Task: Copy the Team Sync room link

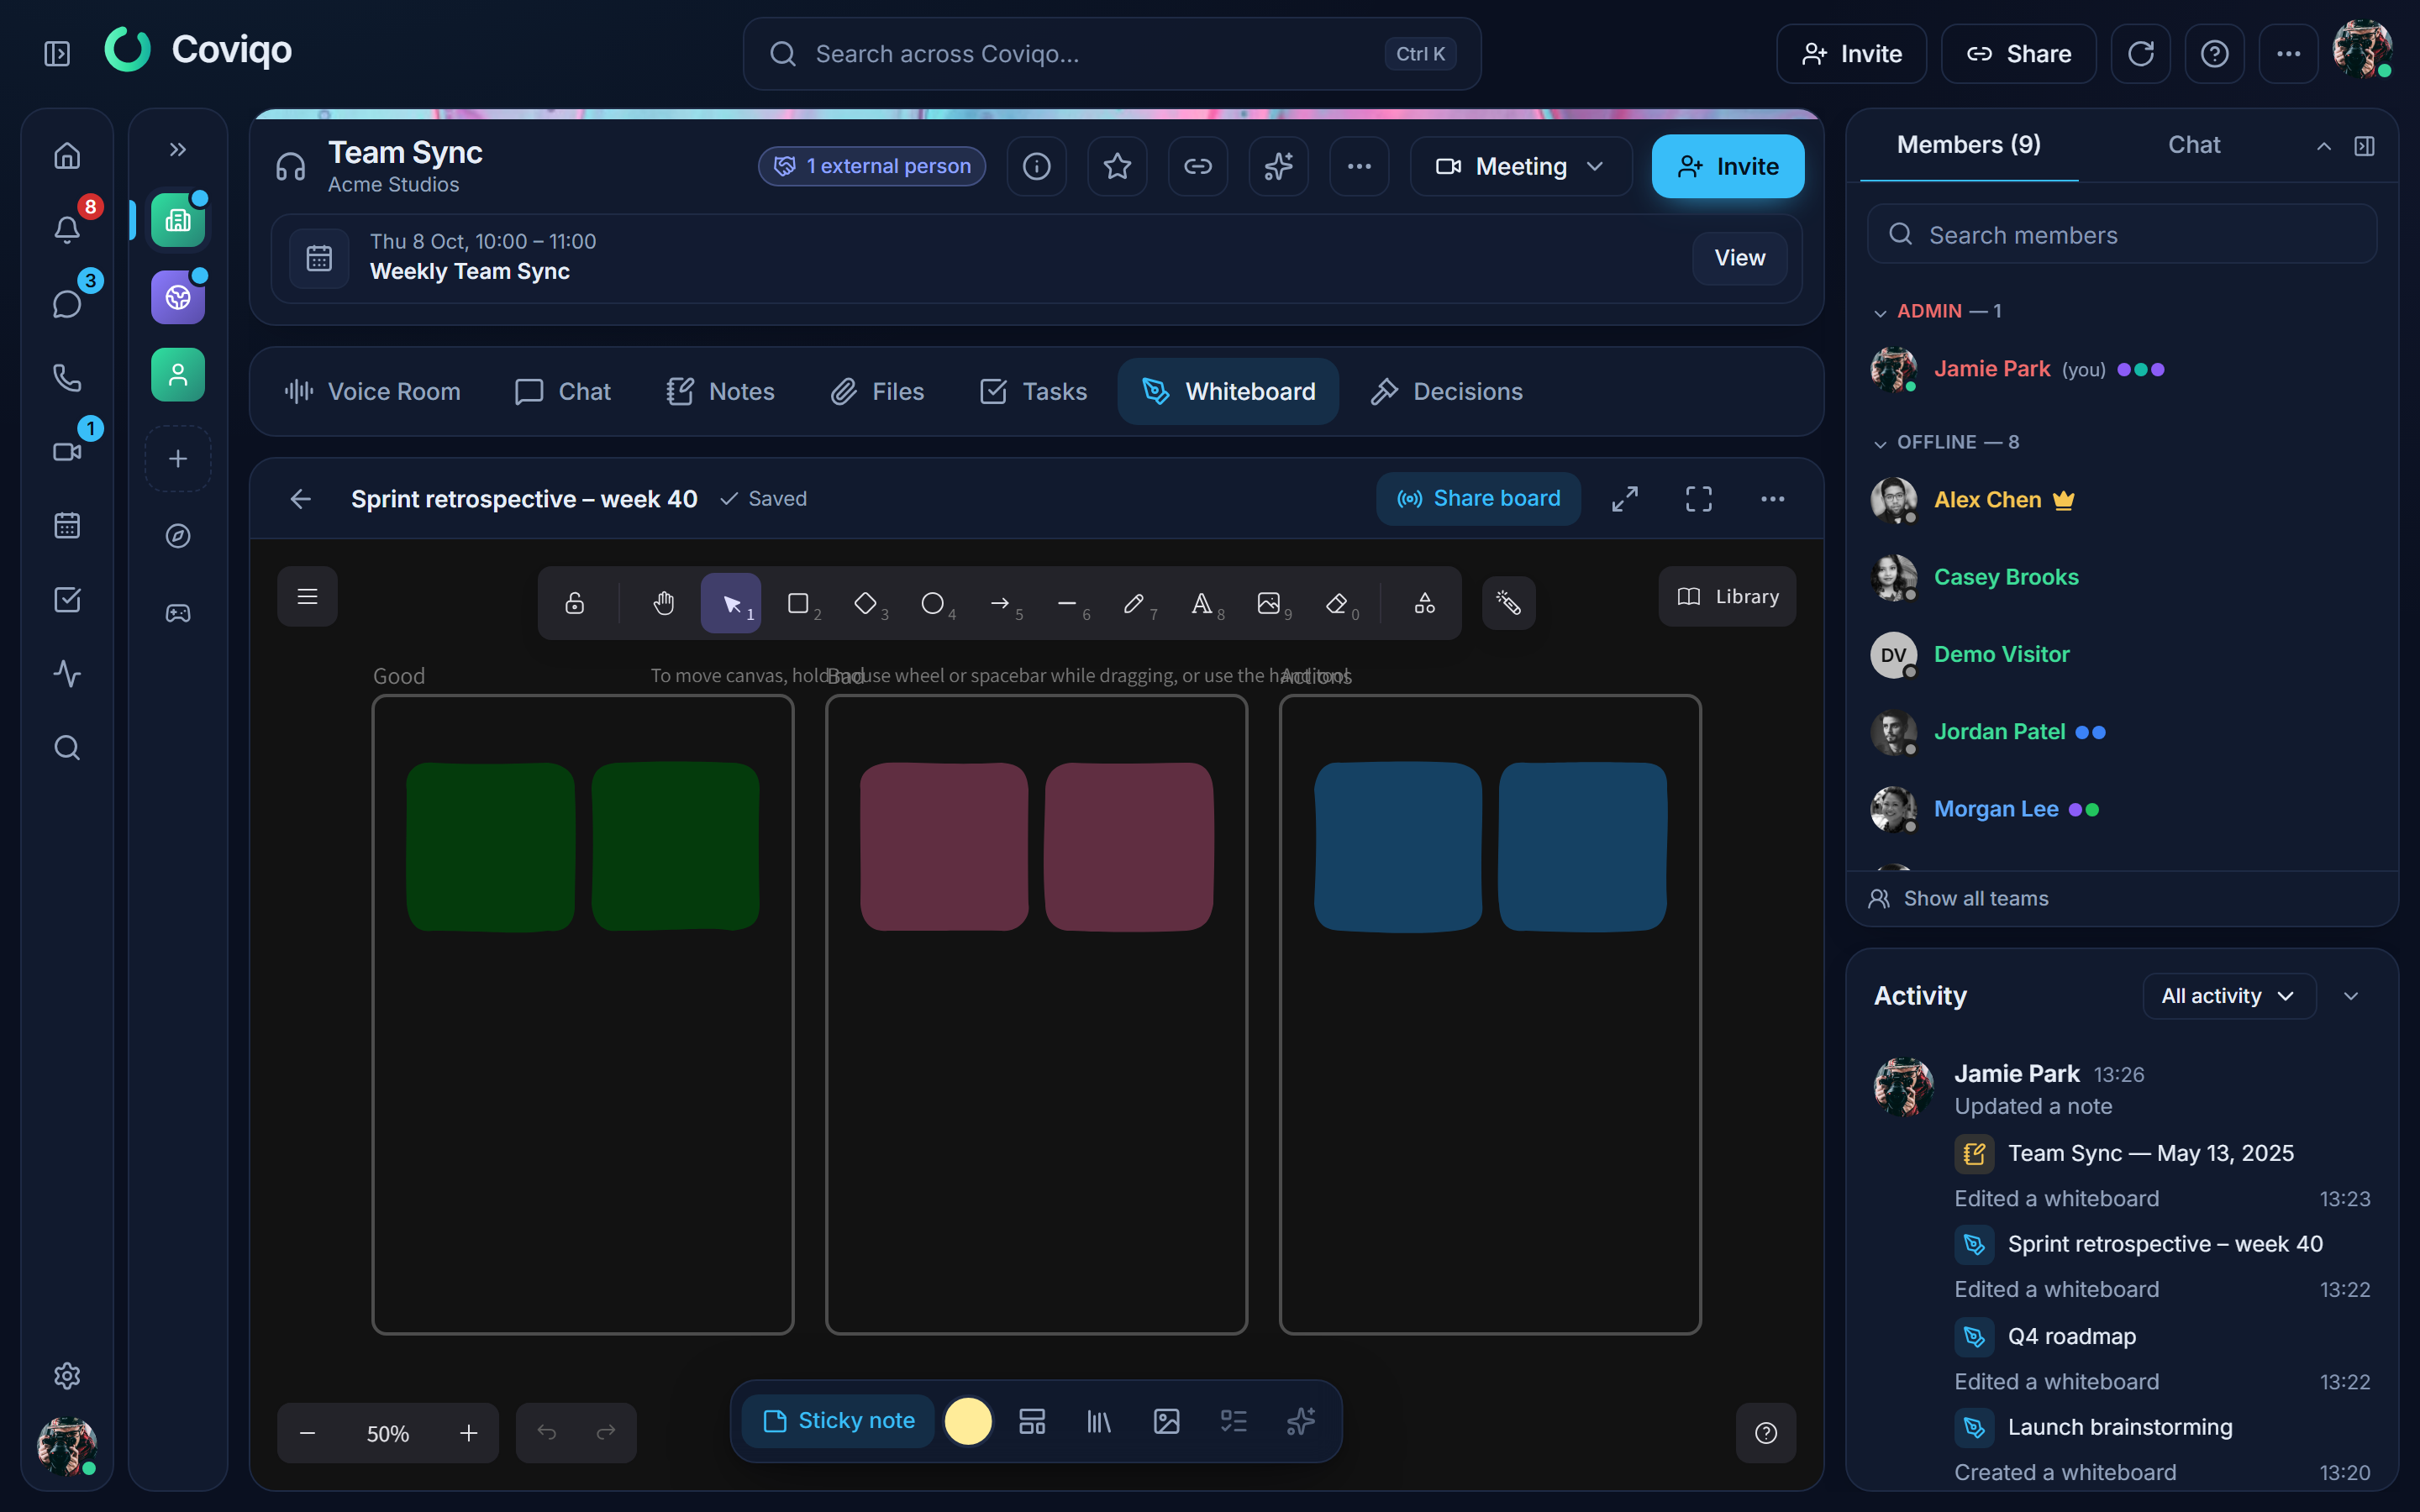Action: tap(1198, 166)
